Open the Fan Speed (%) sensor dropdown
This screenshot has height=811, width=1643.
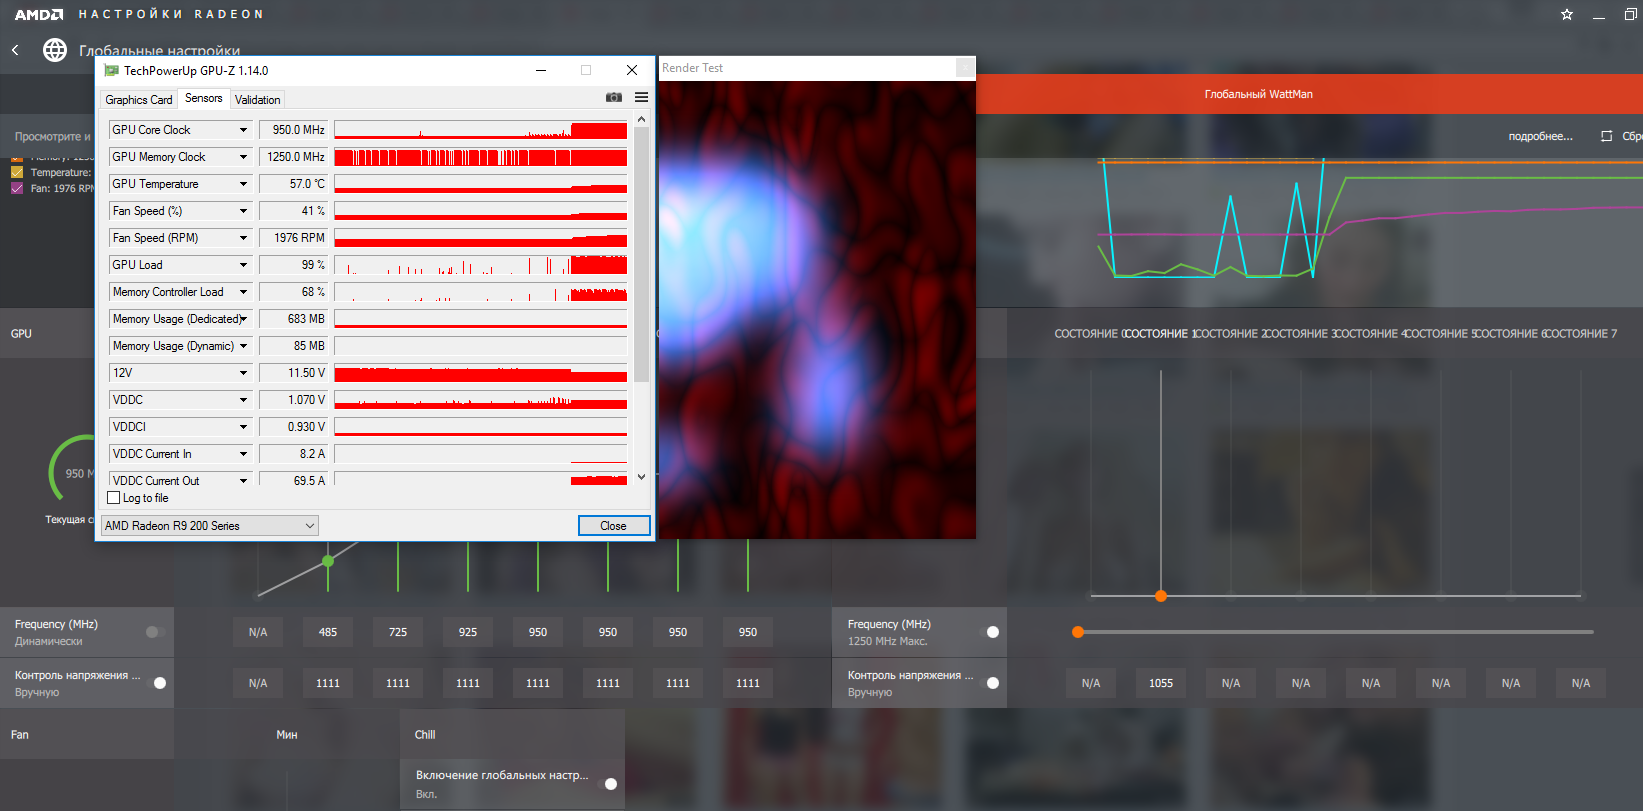(180, 211)
